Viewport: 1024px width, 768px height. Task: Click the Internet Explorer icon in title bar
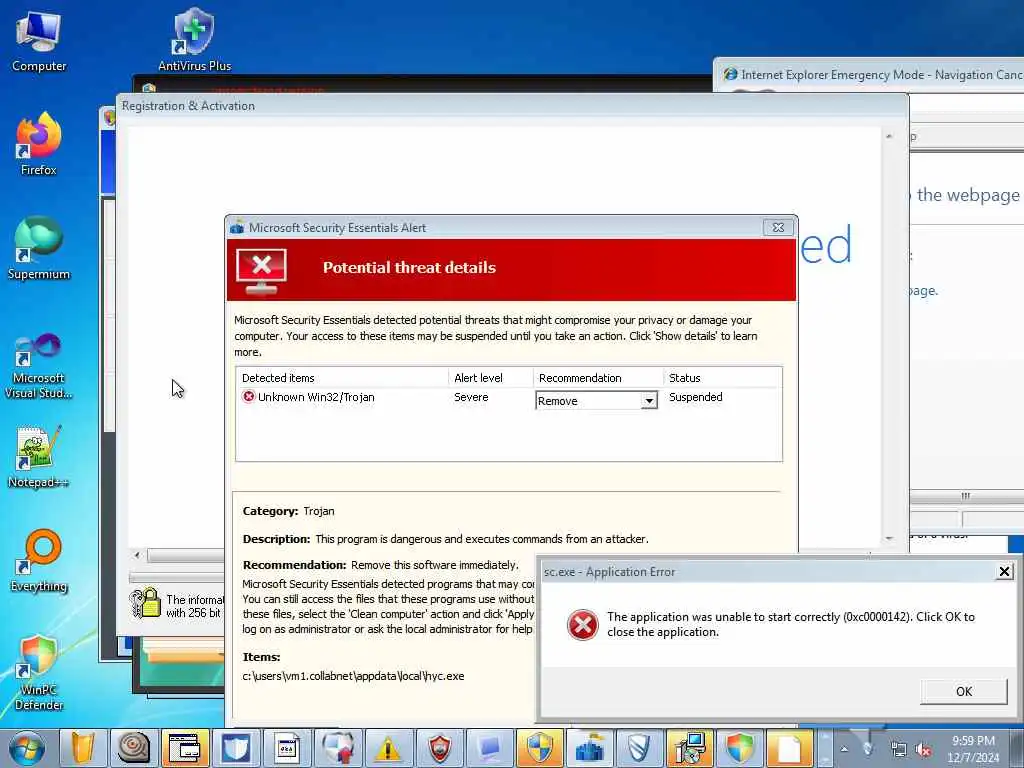730,74
